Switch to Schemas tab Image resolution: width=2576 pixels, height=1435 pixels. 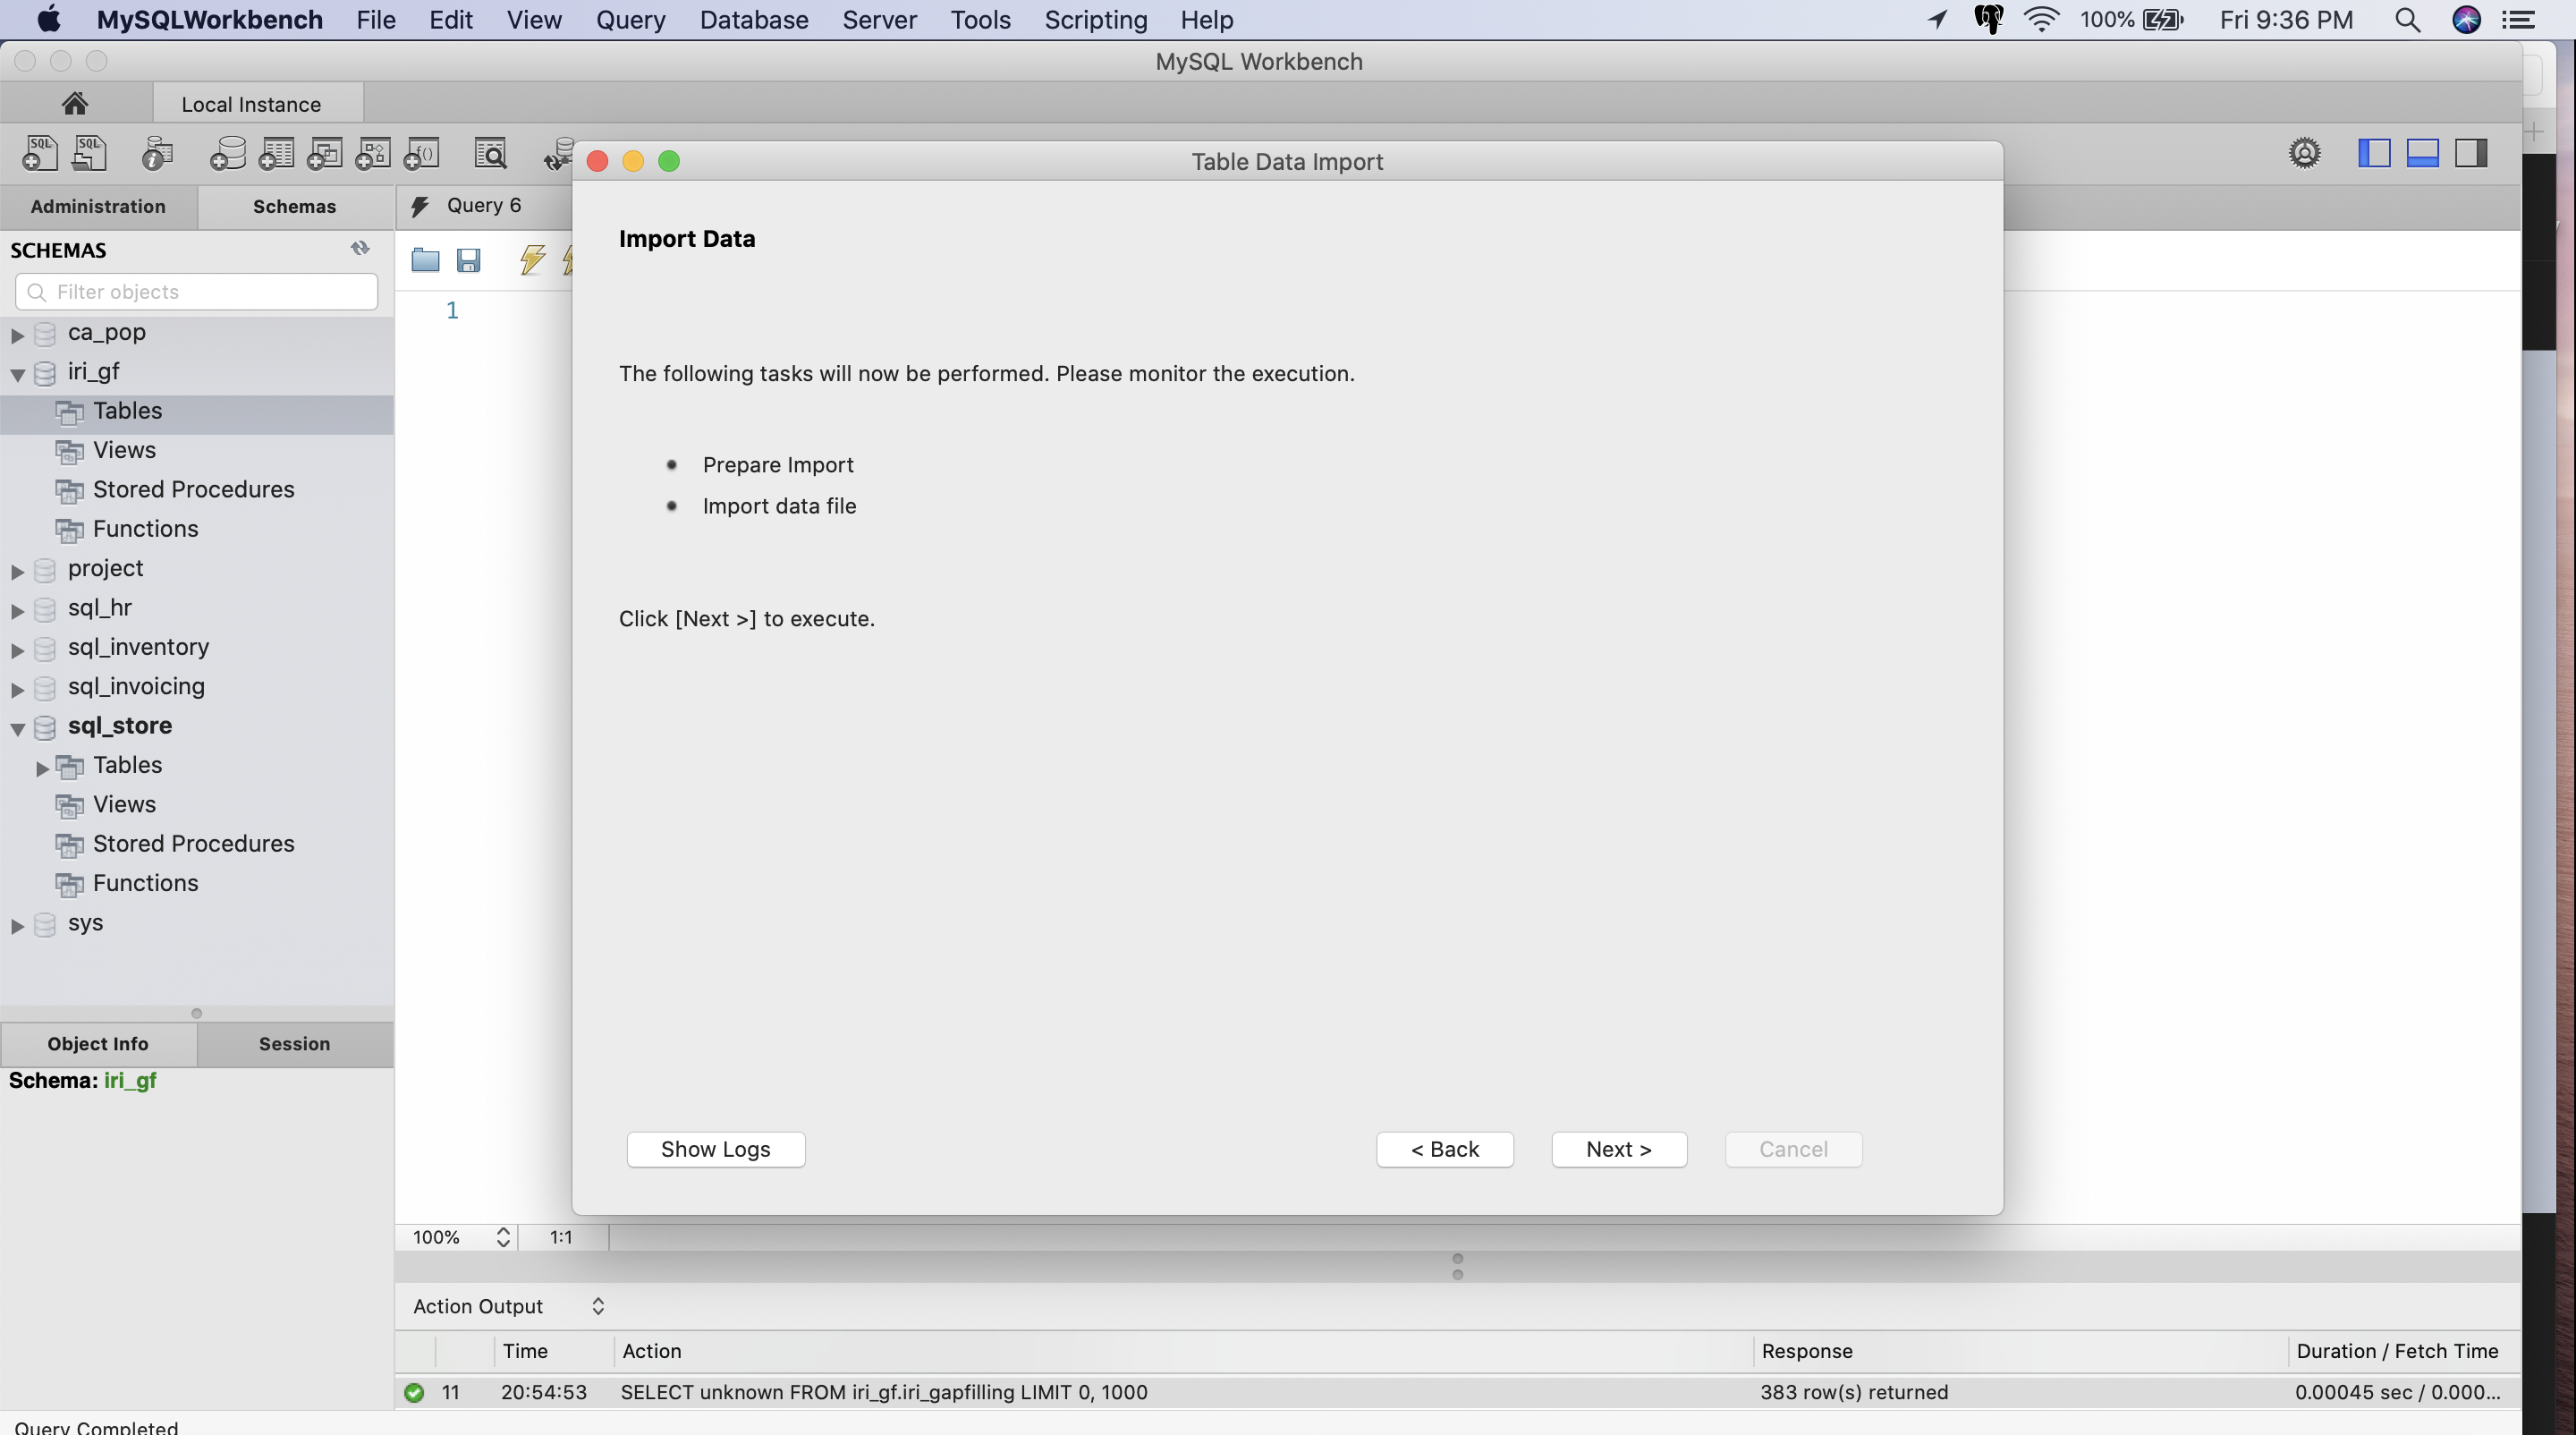click(x=294, y=206)
